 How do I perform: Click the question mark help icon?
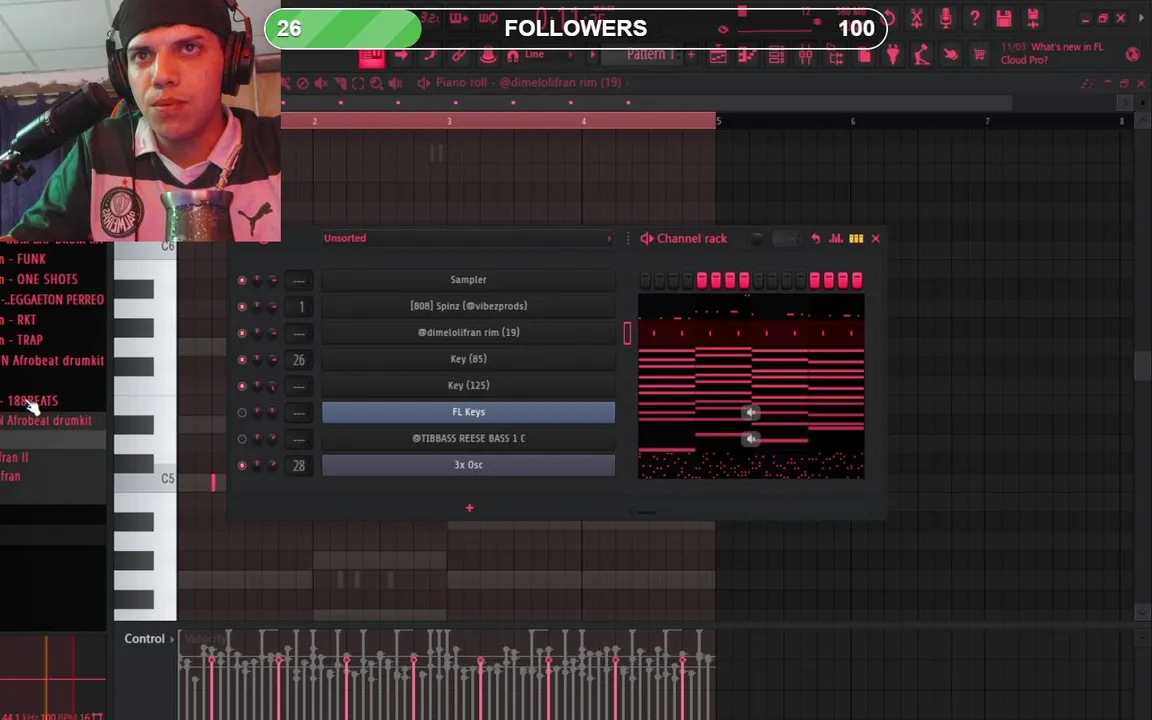(974, 18)
